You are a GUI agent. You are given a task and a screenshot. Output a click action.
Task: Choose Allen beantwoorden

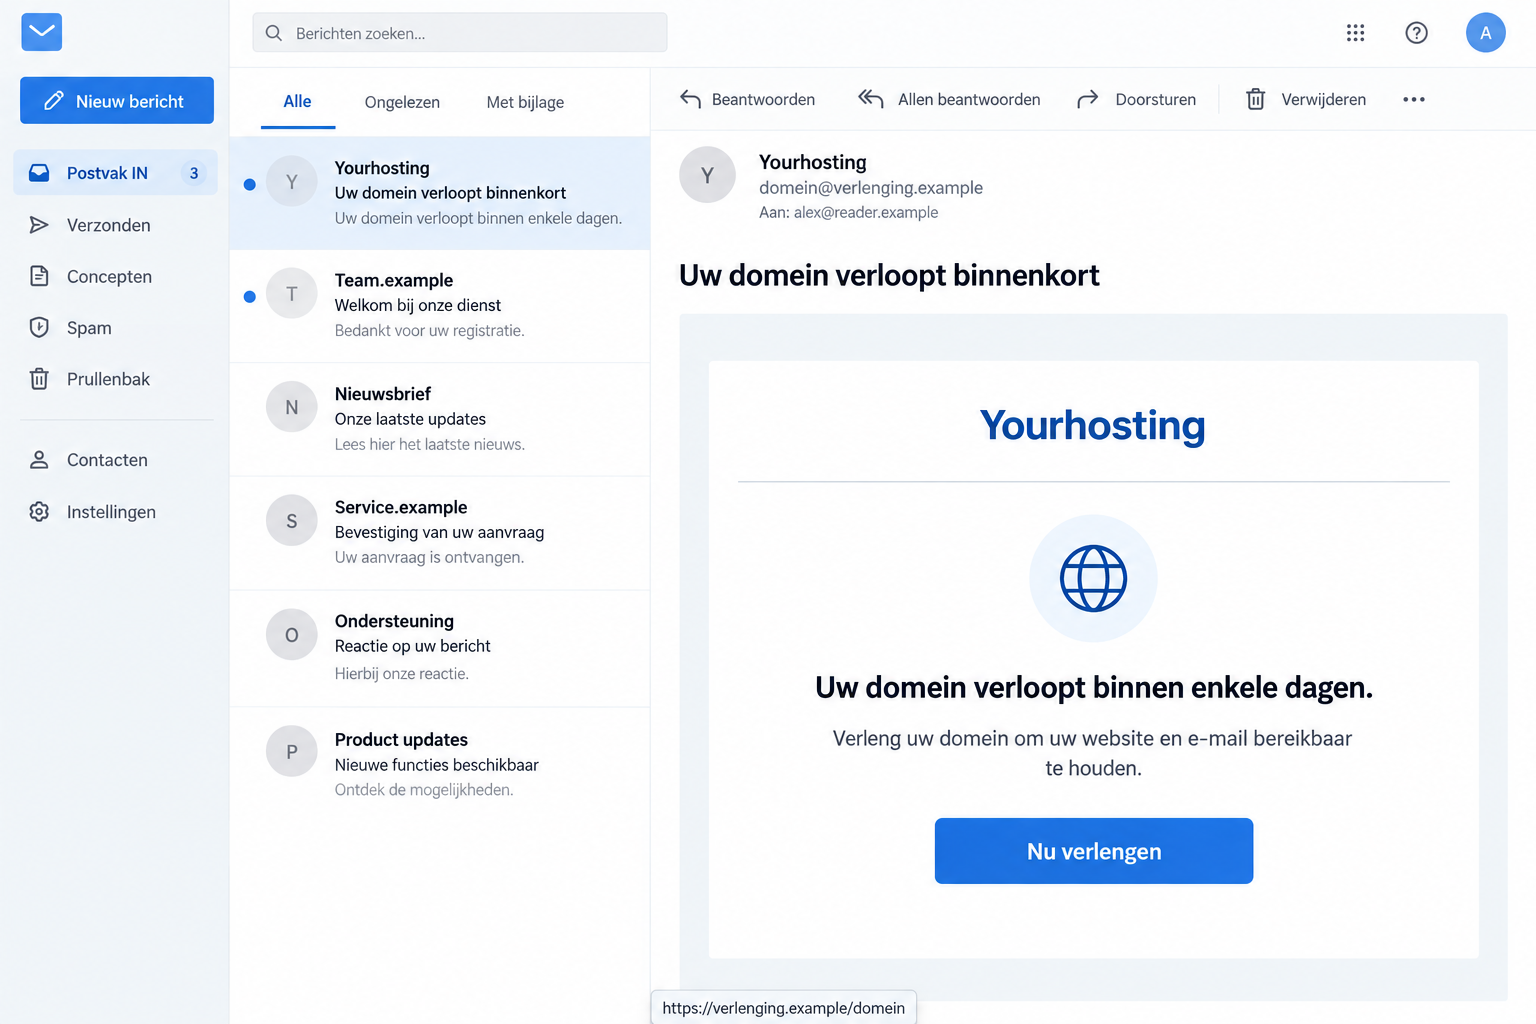[x=949, y=99]
